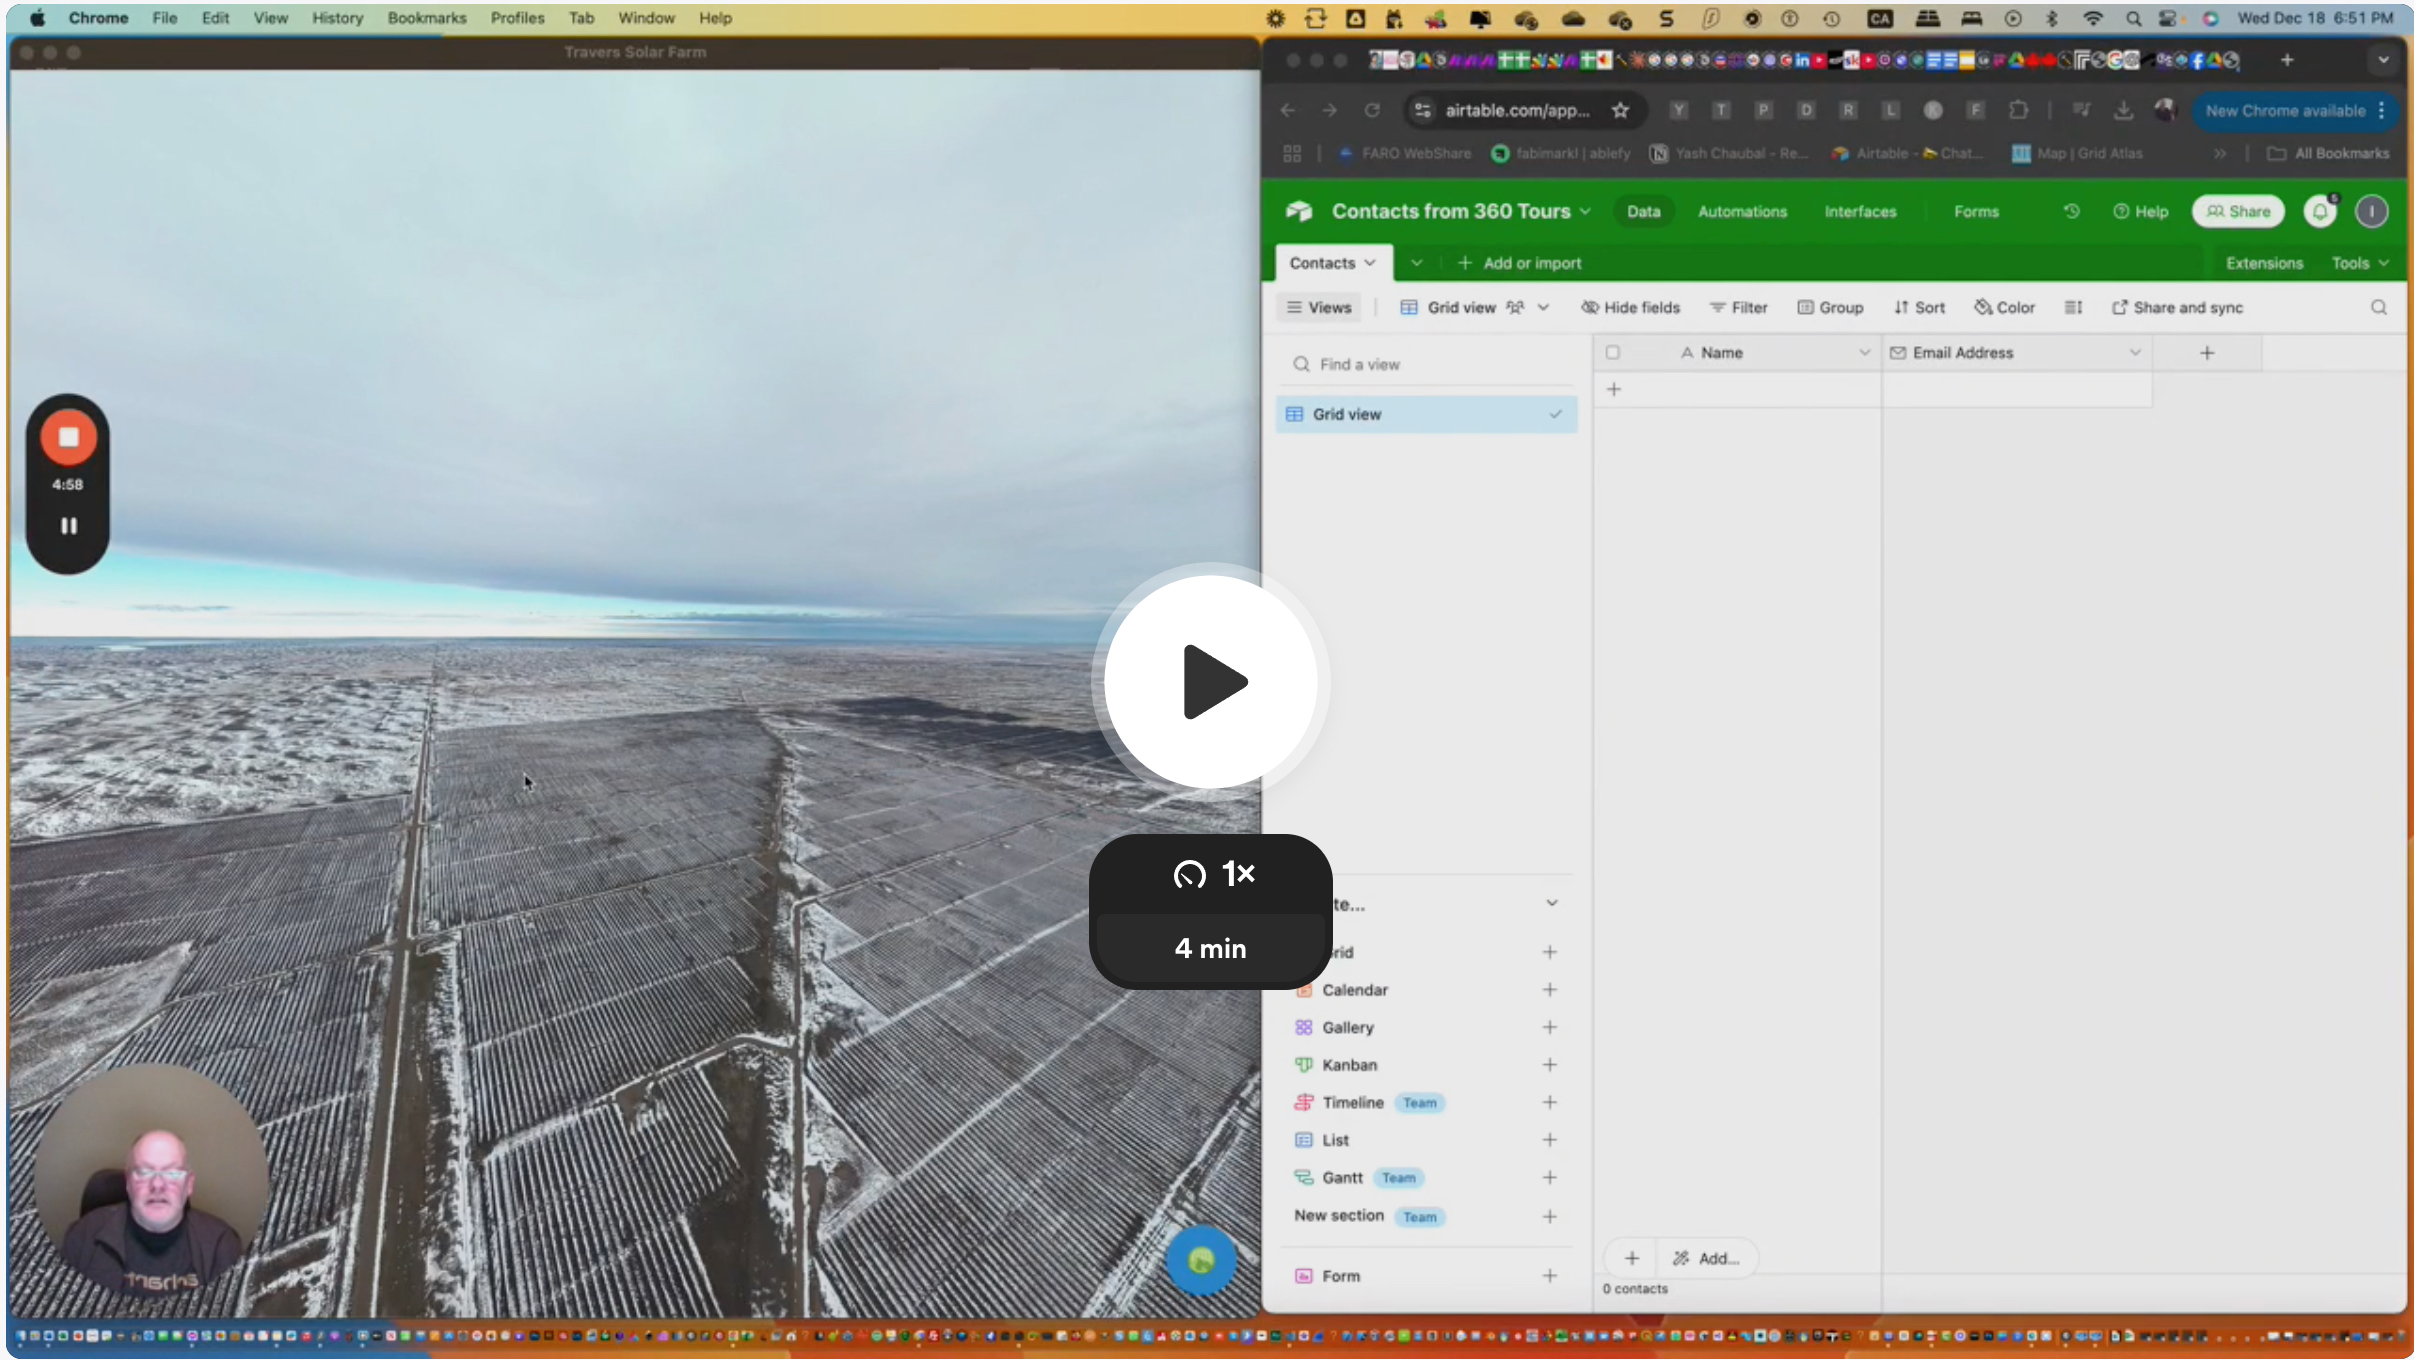Open the History menu in the menu bar
This screenshot has width=2414, height=1360.
(337, 18)
